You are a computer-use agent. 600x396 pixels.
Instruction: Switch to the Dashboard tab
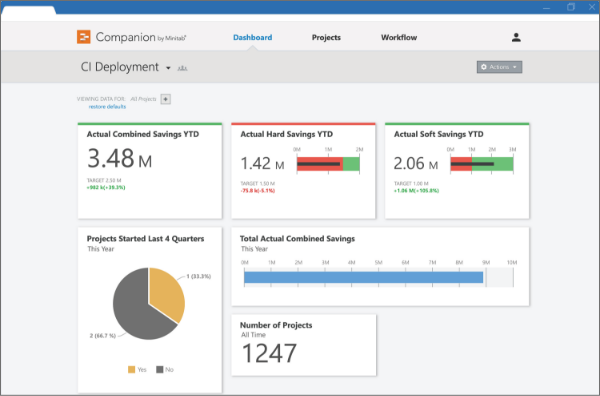coord(253,37)
